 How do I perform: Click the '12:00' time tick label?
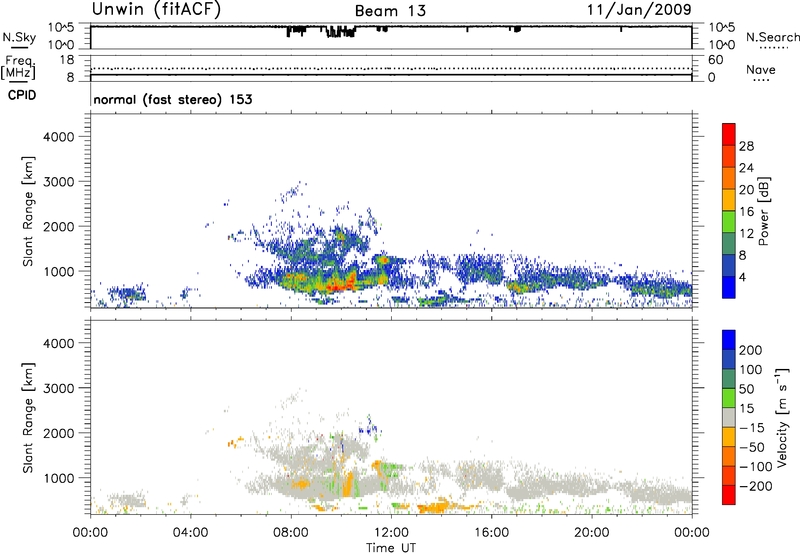pos(391,533)
